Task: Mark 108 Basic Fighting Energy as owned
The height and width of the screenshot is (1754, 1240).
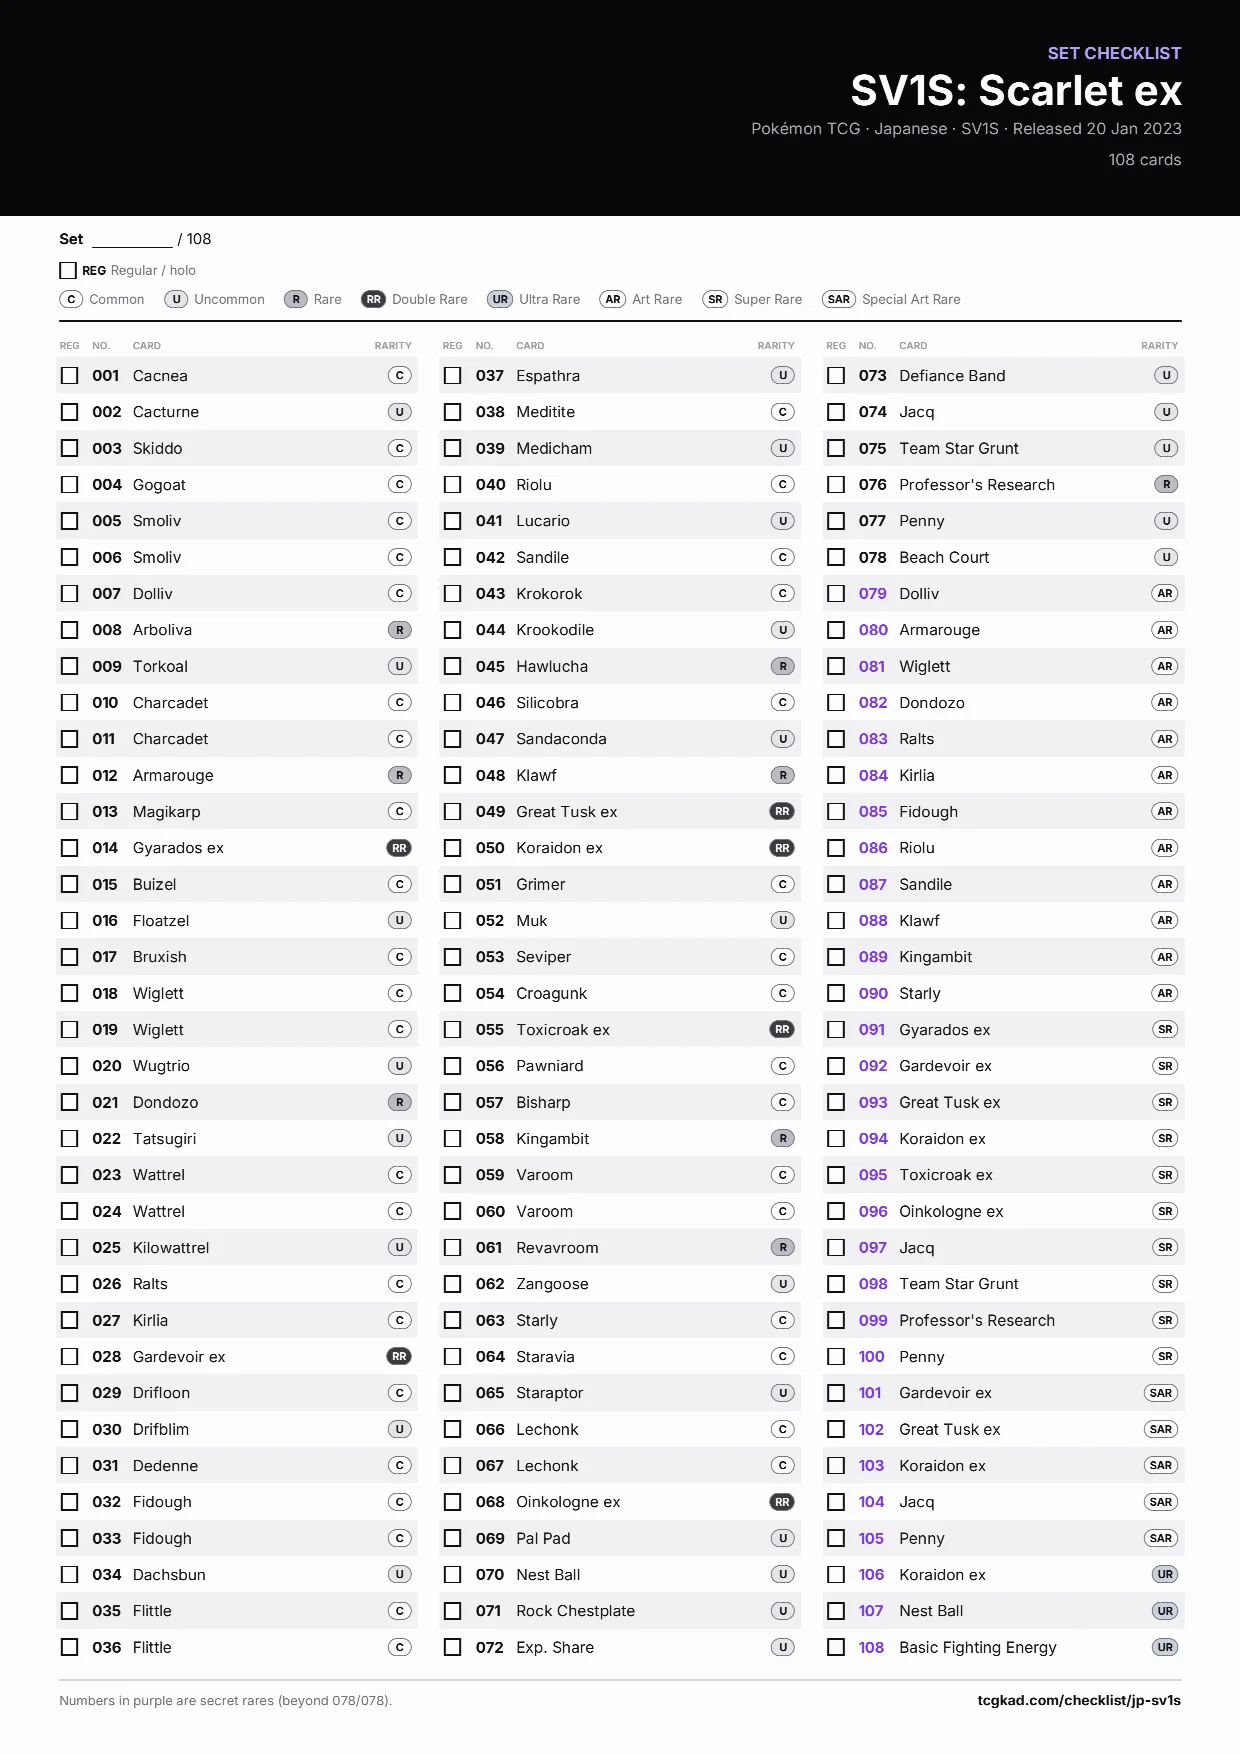Action: (836, 1647)
